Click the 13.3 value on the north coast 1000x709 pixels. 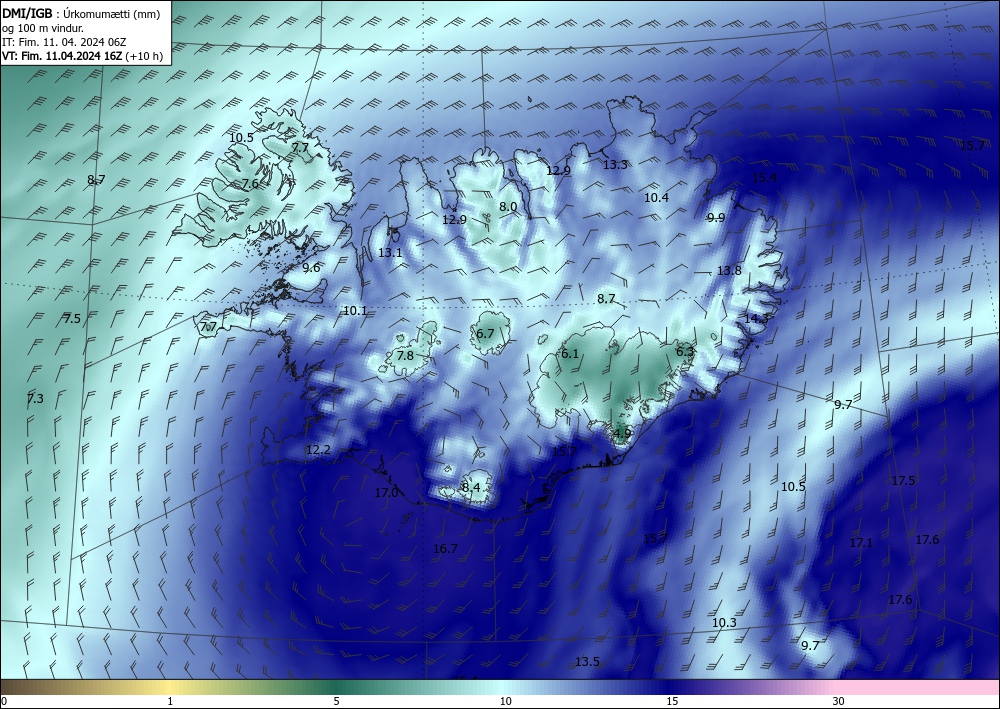(x=615, y=164)
